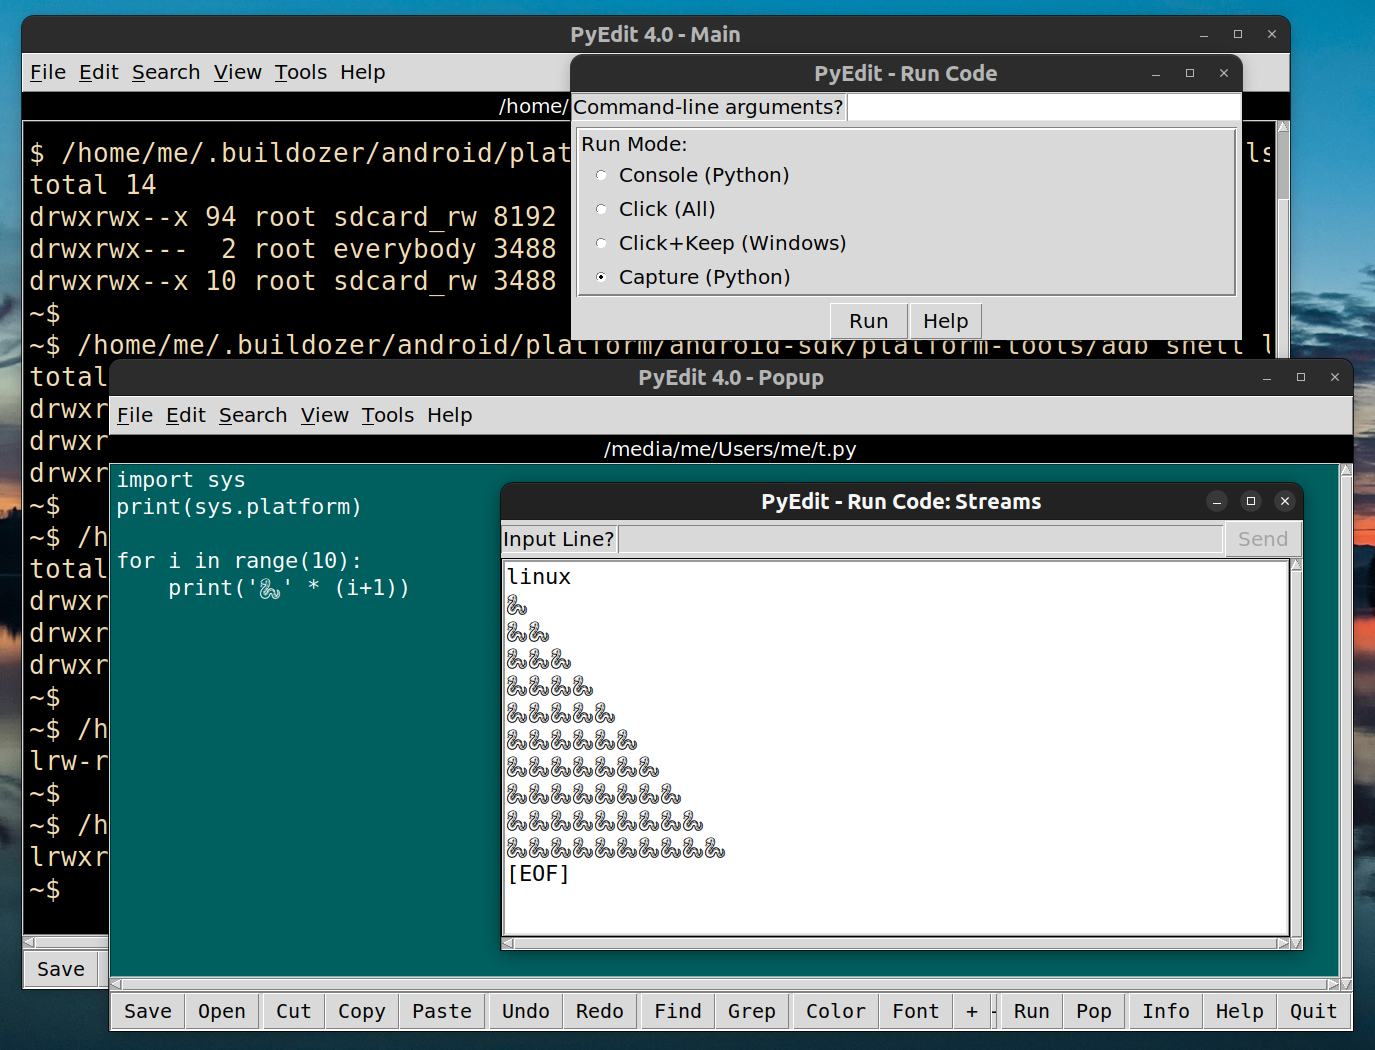
Task: Open View menu in Main window
Action: (238, 72)
